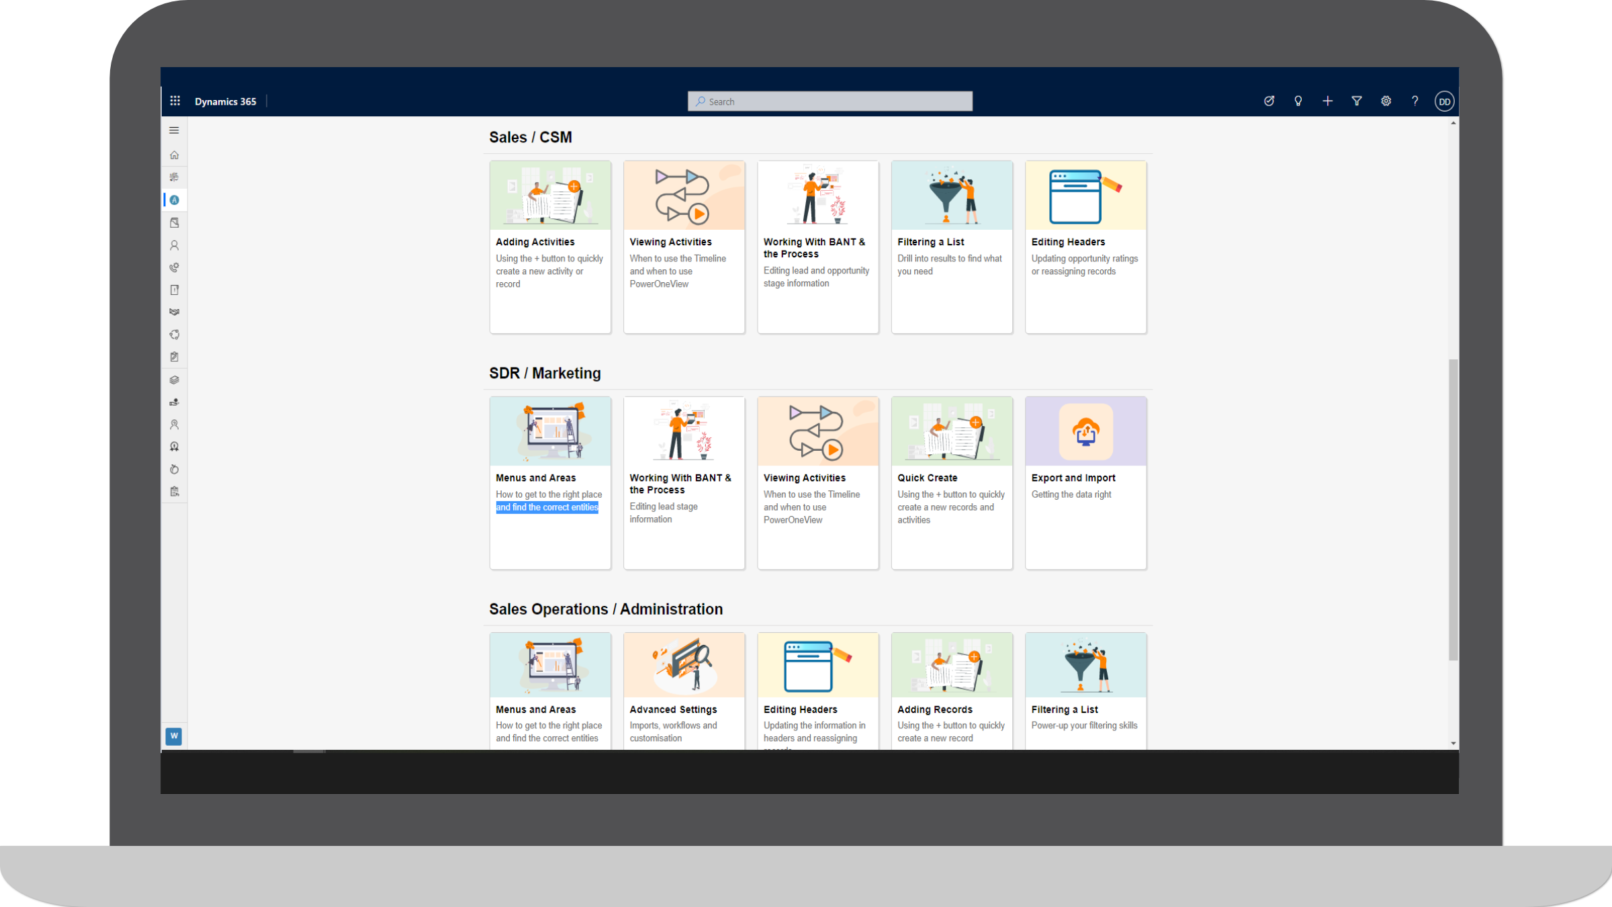Open Export and Import card
Screen dimensions: 1612x907
(x=1085, y=483)
